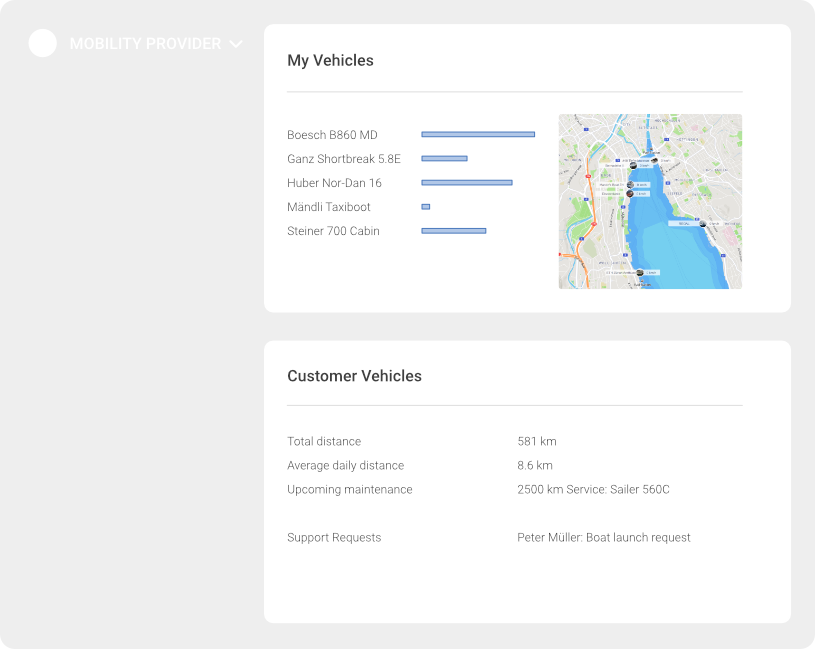Click the southernmost boat marker on the map
This screenshot has height=649, width=815.
638,271
